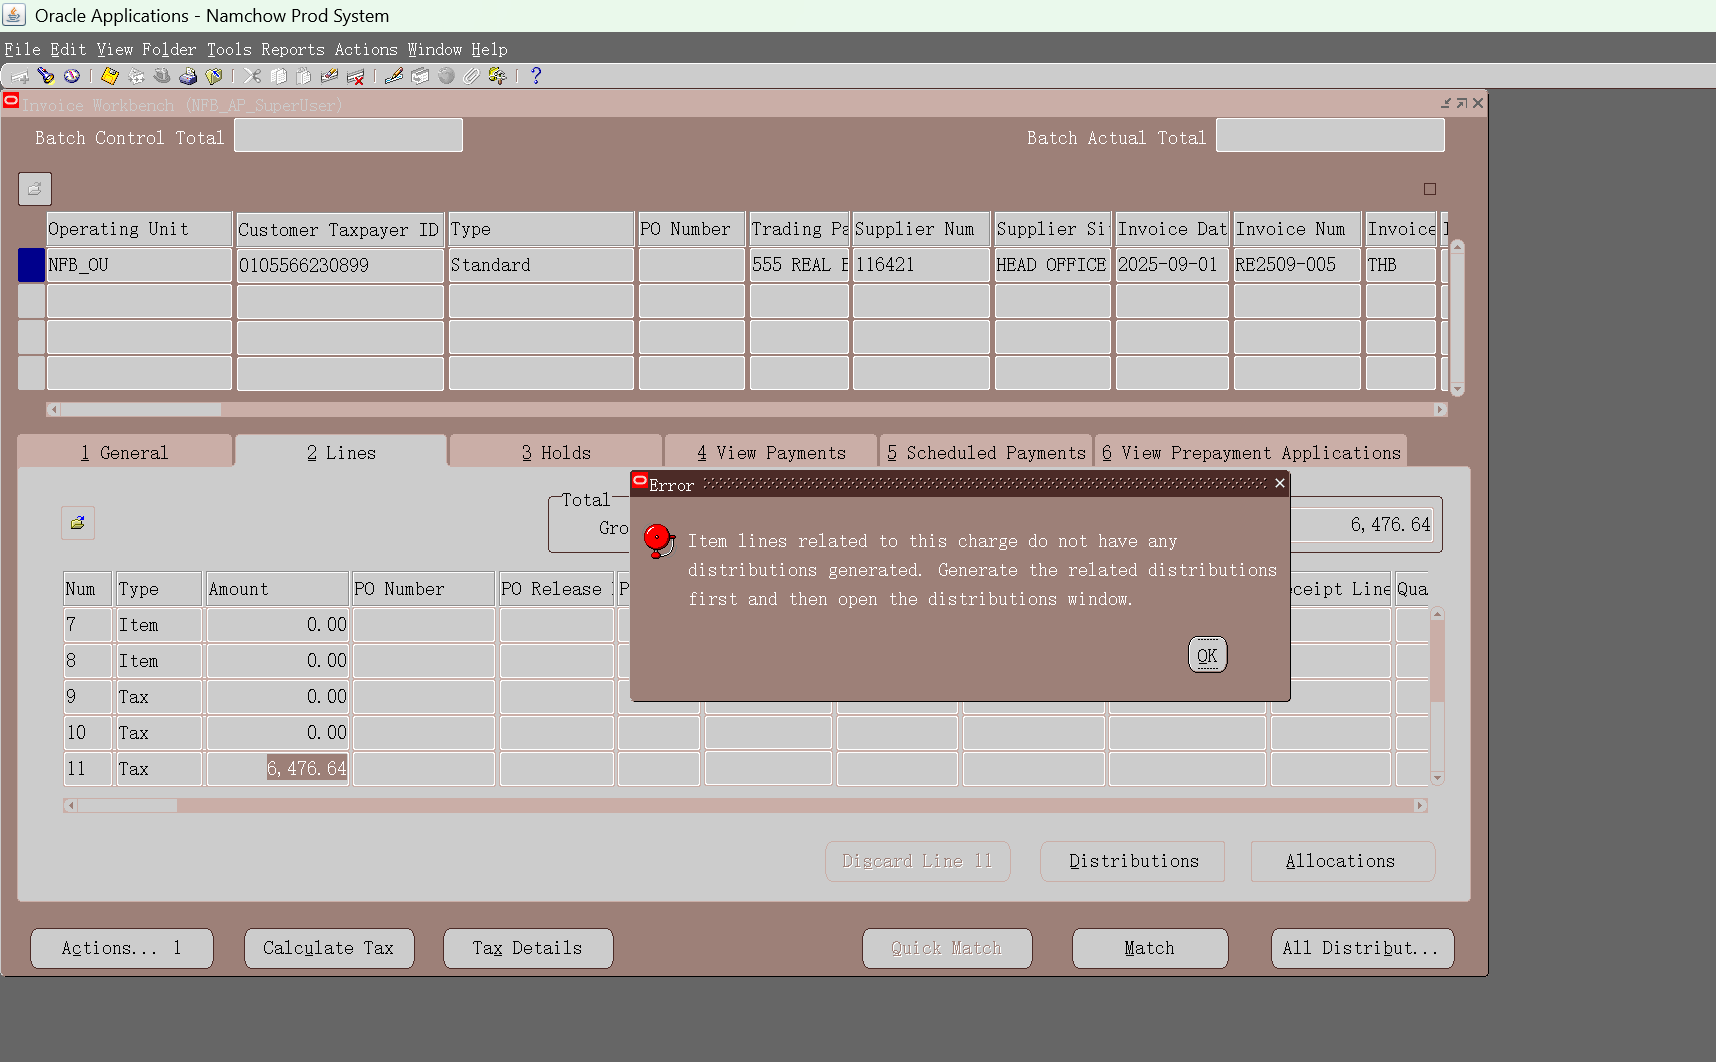Click the Paste clipboard toolbar icon
1716x1062 pixels.
[304, 76]
